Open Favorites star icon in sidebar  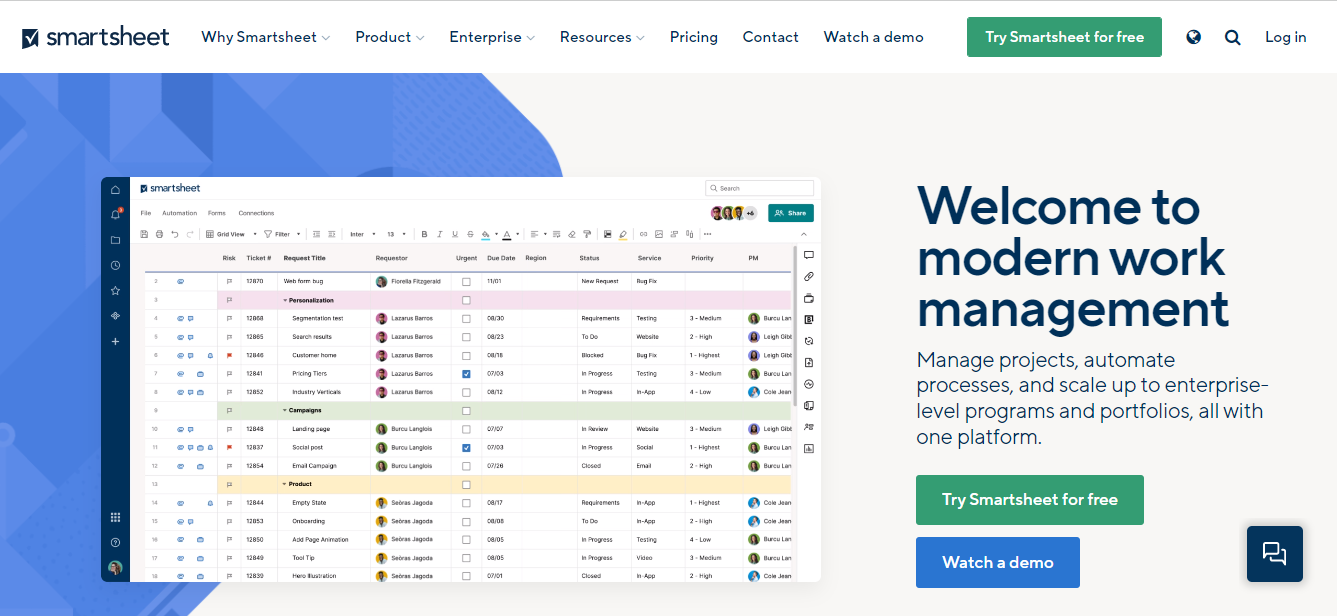pos(115,290)
